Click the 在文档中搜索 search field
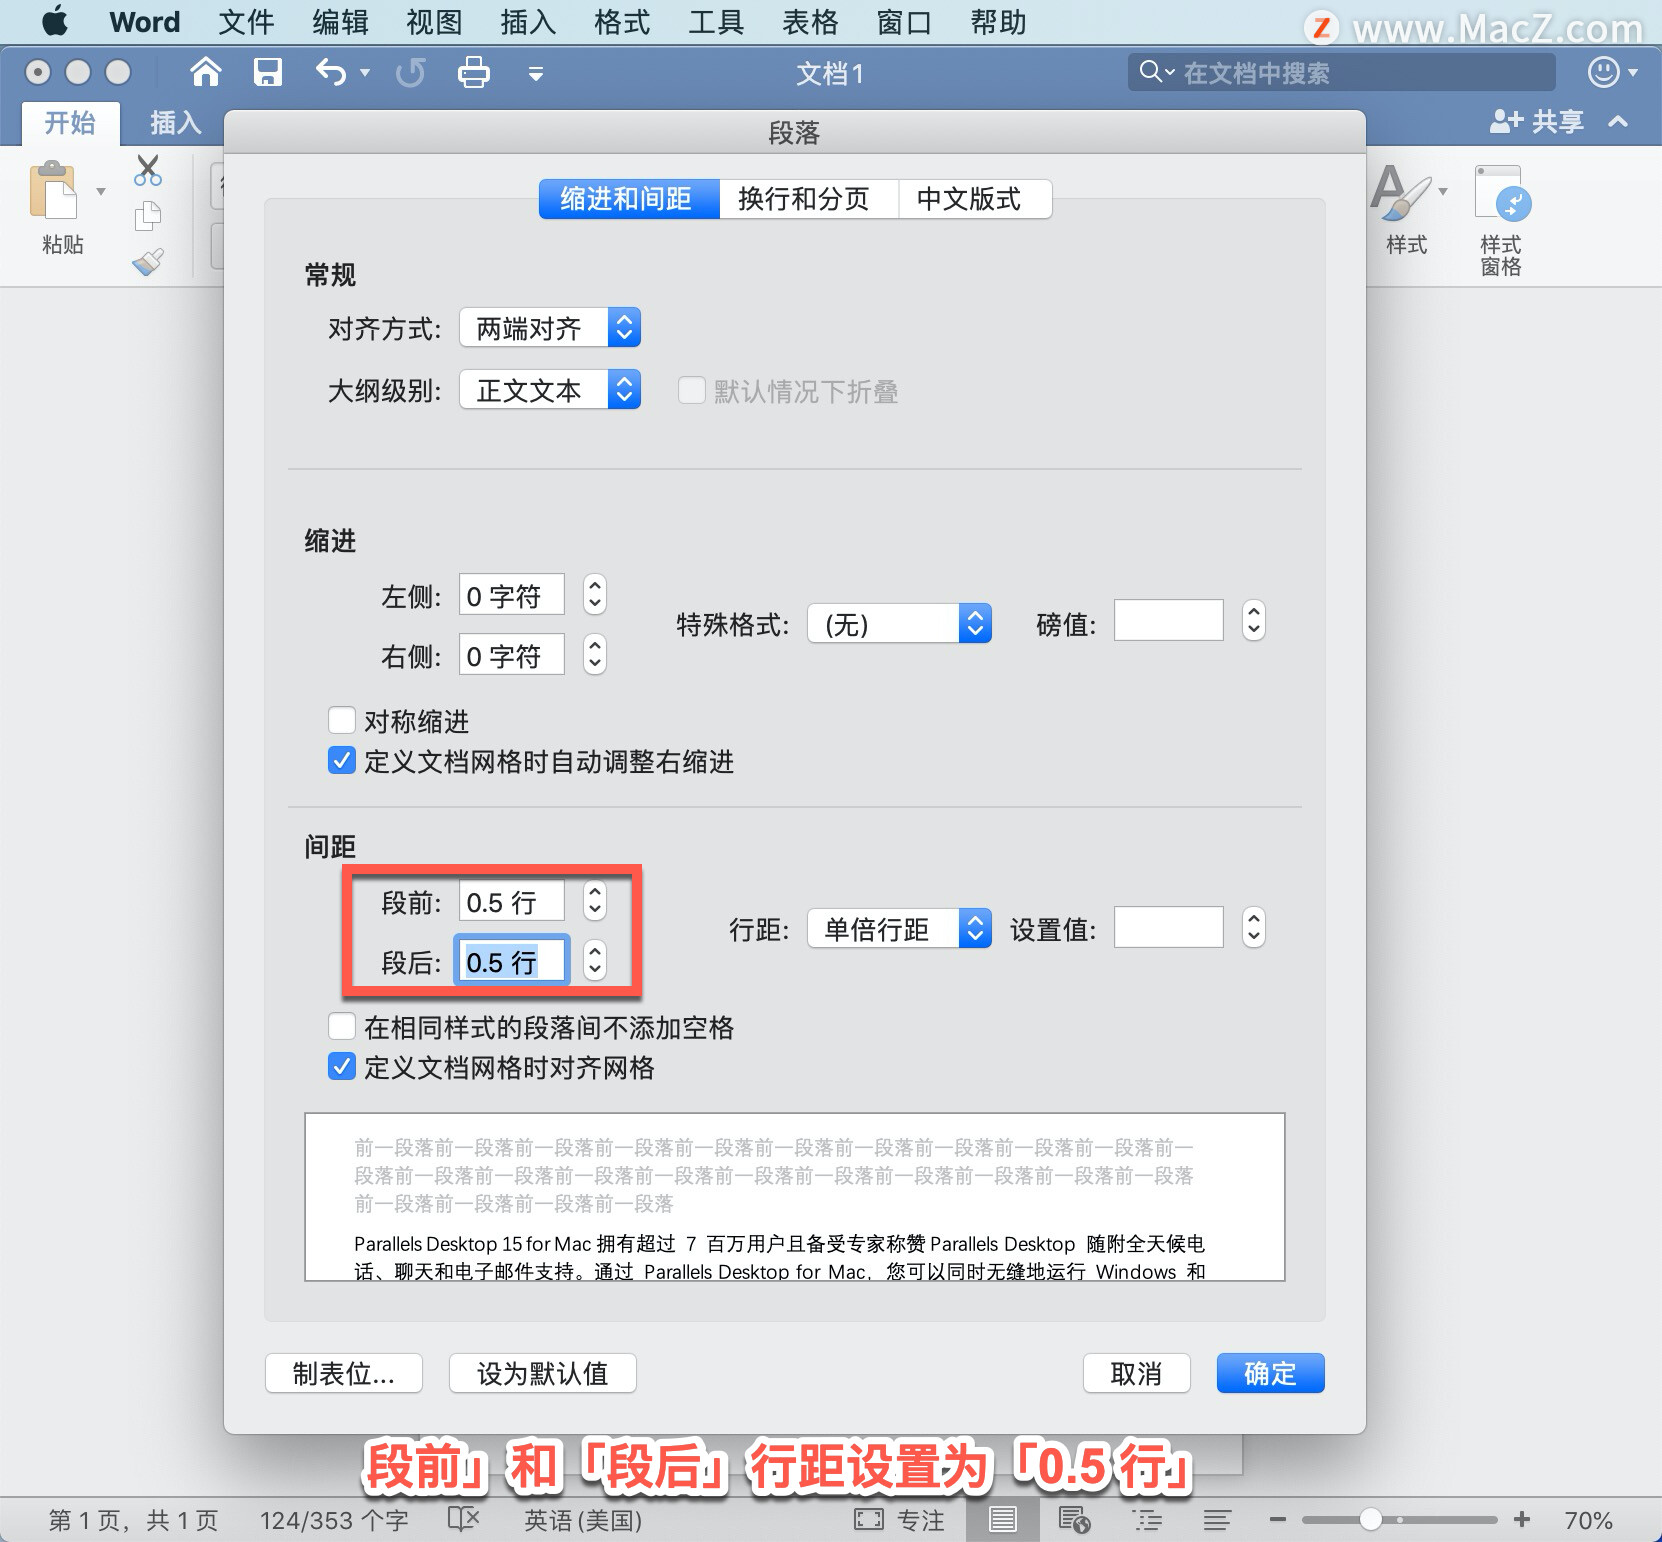The height and width of the screenshot is (1542, 1662). coord(1342,71)
